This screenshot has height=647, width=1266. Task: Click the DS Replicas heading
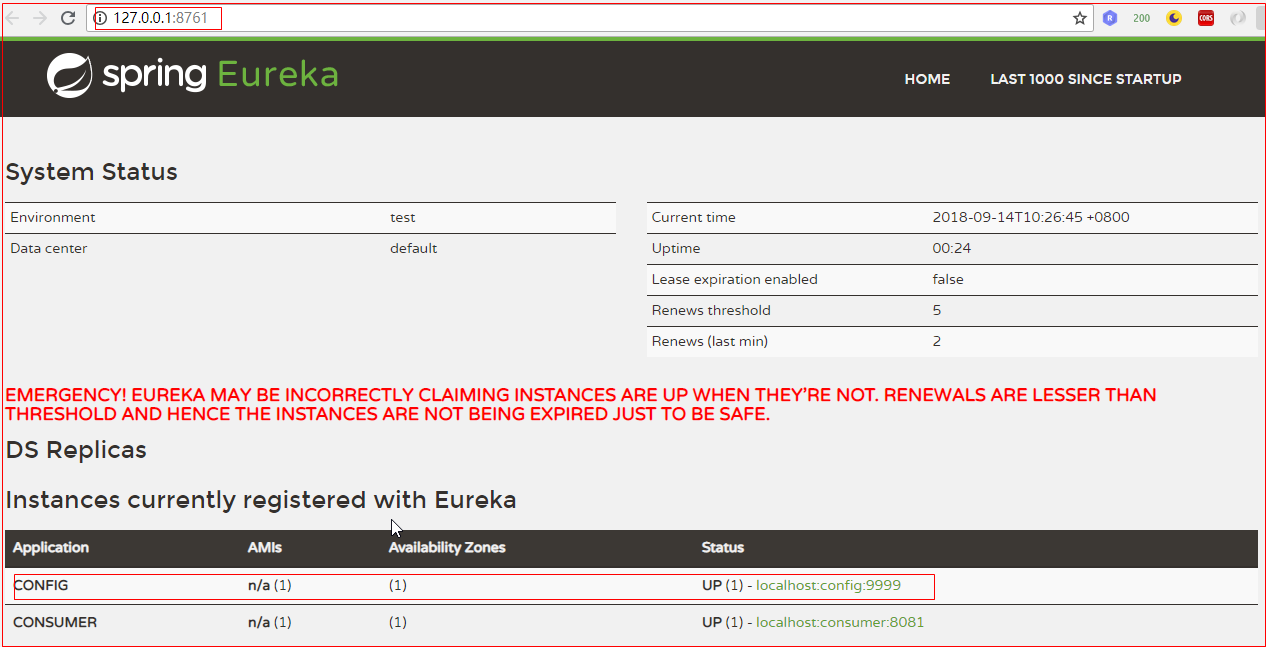tap(76, 450)
